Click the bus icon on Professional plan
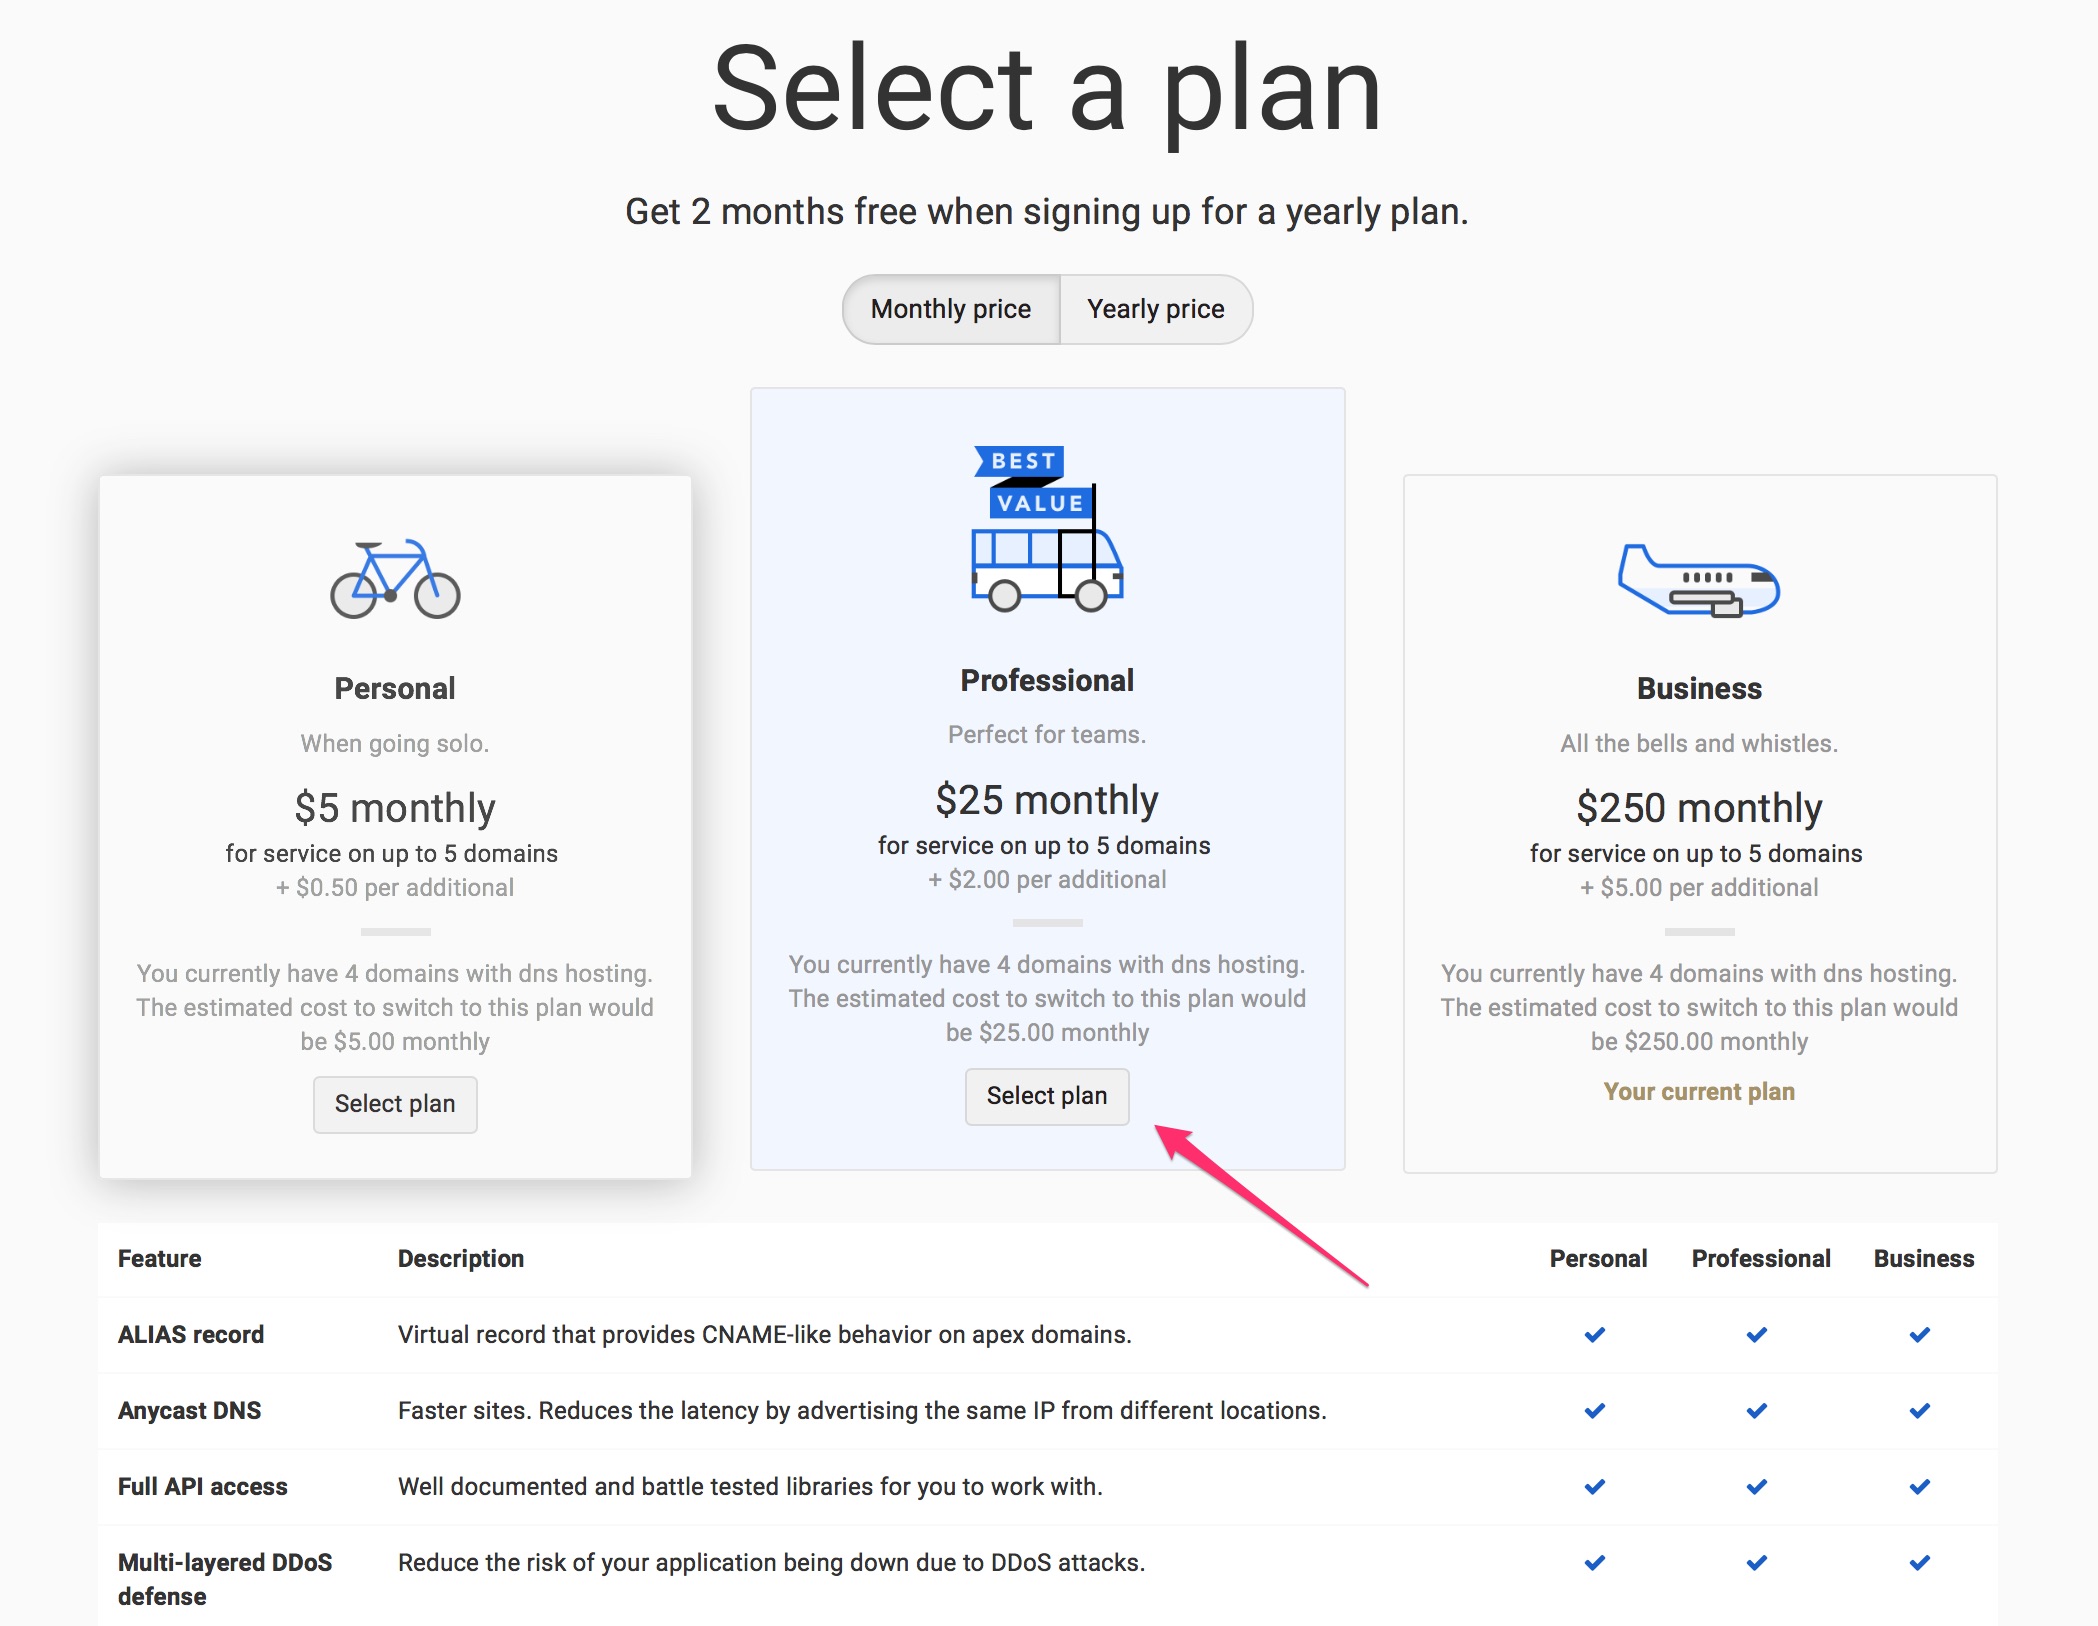The height and width of the screenshot is (1626, 2098). pos(1047,565)
